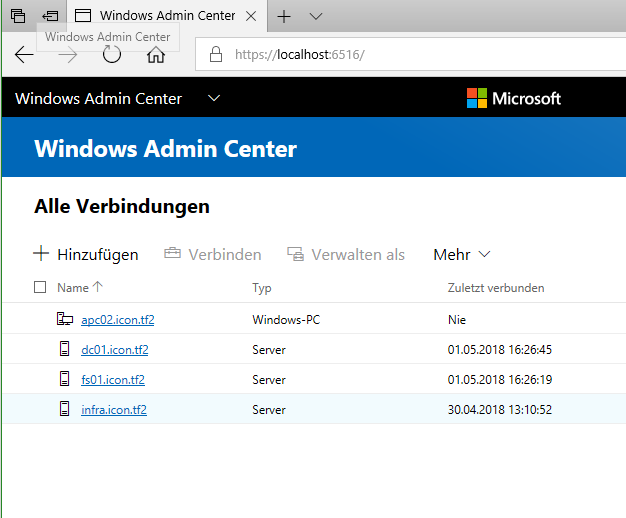Image resolution: width=626 pixels, height=518 pixels.
Task: Click the Microsoft logo
Action: (514, 98)
